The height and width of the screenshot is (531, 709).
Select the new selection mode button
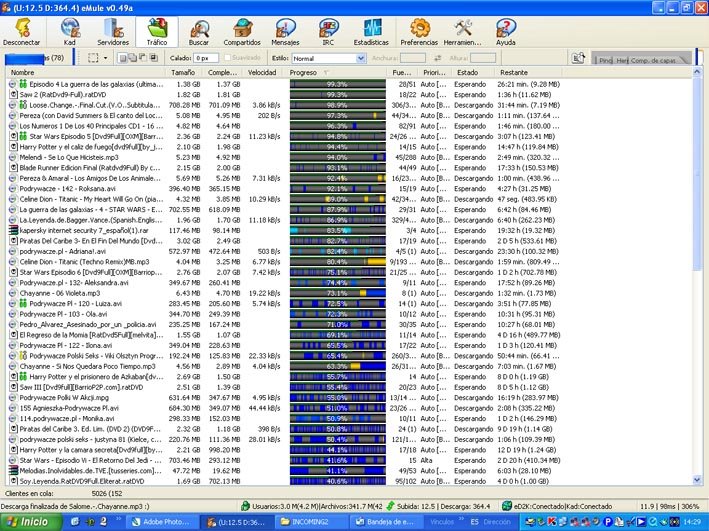[x=122, y=58]
